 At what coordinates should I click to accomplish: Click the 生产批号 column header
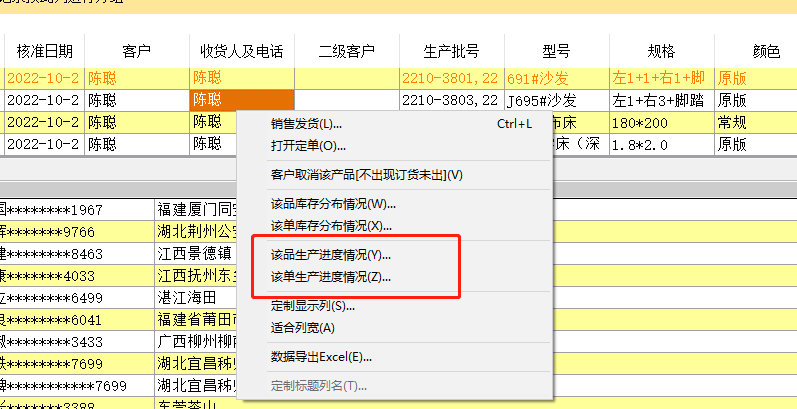[452, 51]
